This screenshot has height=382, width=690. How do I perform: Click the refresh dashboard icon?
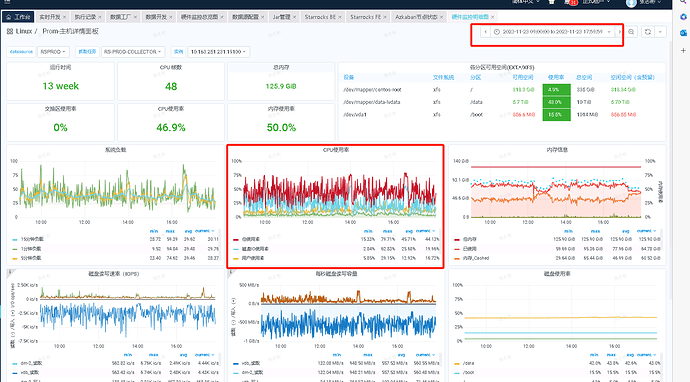[648, 32]
